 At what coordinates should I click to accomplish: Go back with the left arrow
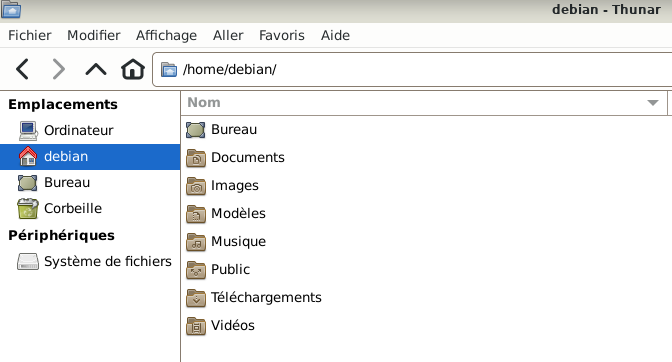pos(22,69)
